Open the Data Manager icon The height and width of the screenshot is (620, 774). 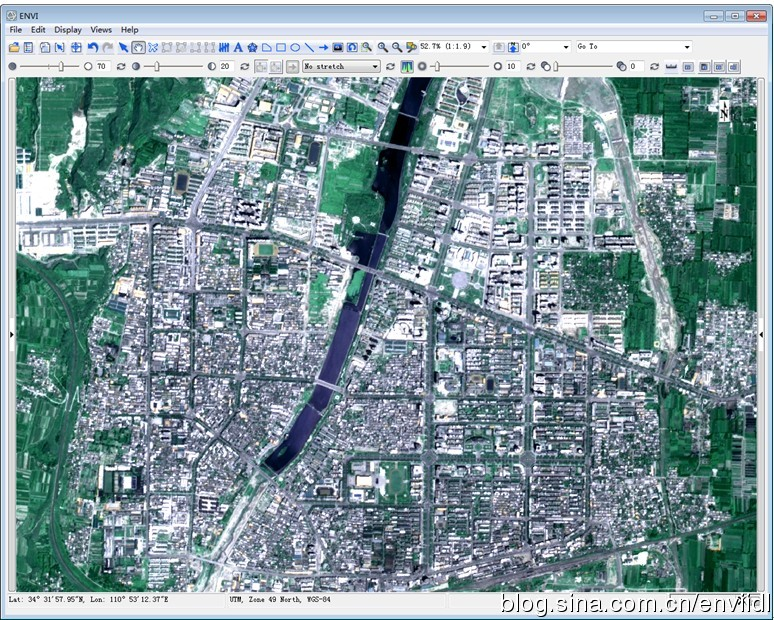tap(28, 47)
